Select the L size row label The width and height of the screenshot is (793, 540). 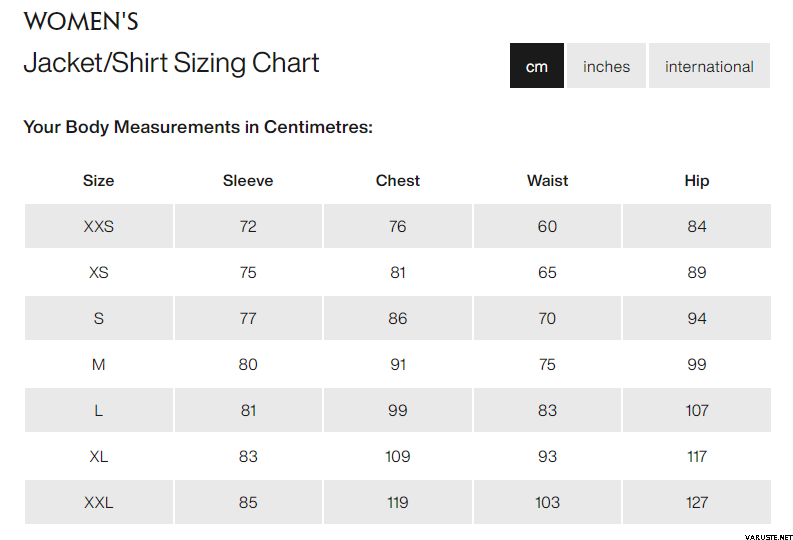[x=99, y=411]
